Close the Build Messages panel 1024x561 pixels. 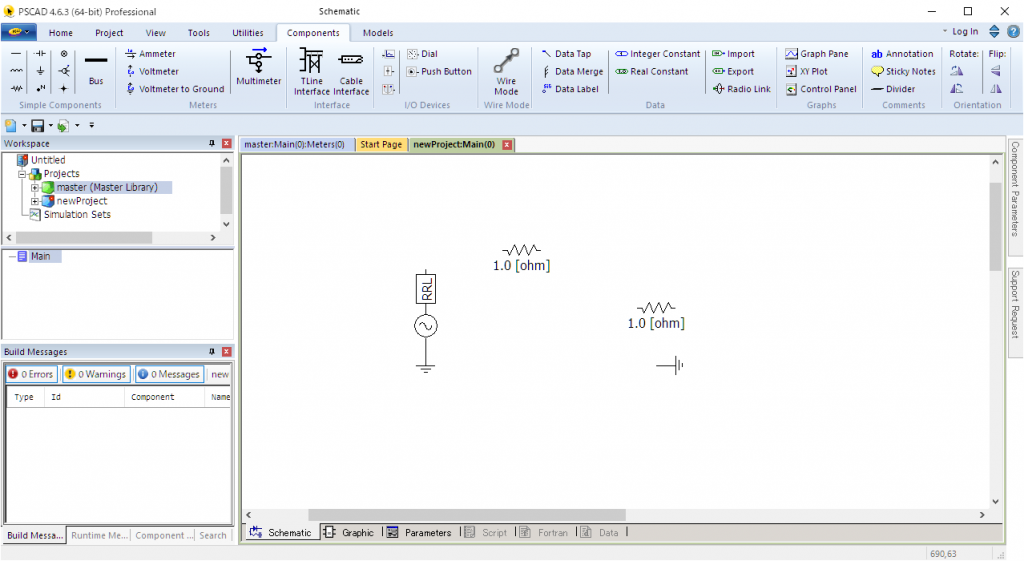coord(226,352)
